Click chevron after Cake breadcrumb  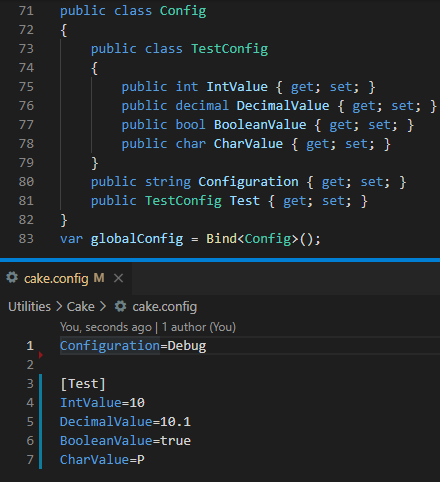103,307
